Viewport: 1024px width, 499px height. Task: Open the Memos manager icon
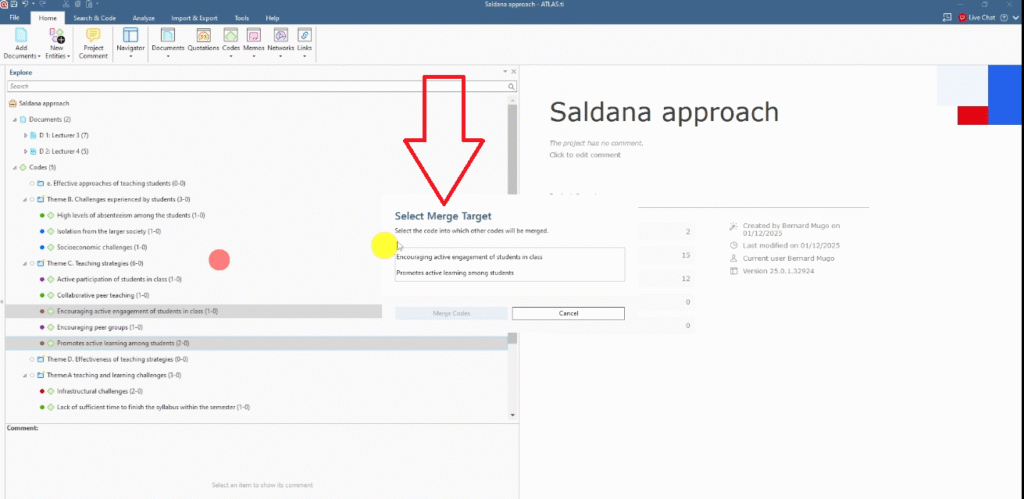(254, 37)
